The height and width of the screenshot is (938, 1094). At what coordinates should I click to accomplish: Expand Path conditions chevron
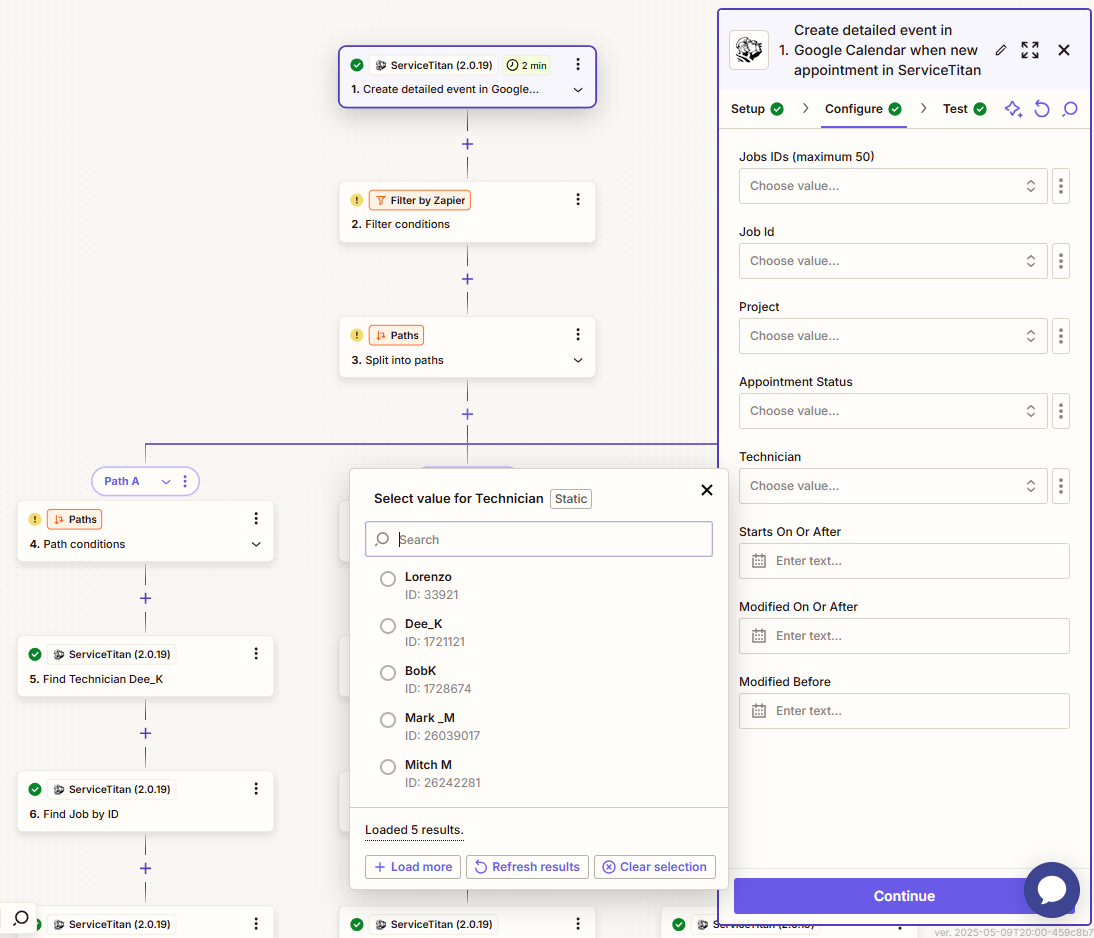pyautogui.click(x=256, y=544)
